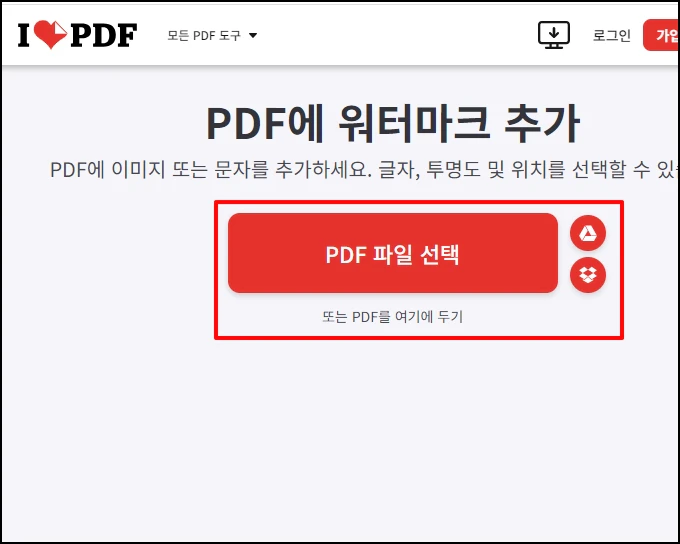
Task: Click the PDF에 워터마크 추가 heading
Action: [x=393, y=123]
